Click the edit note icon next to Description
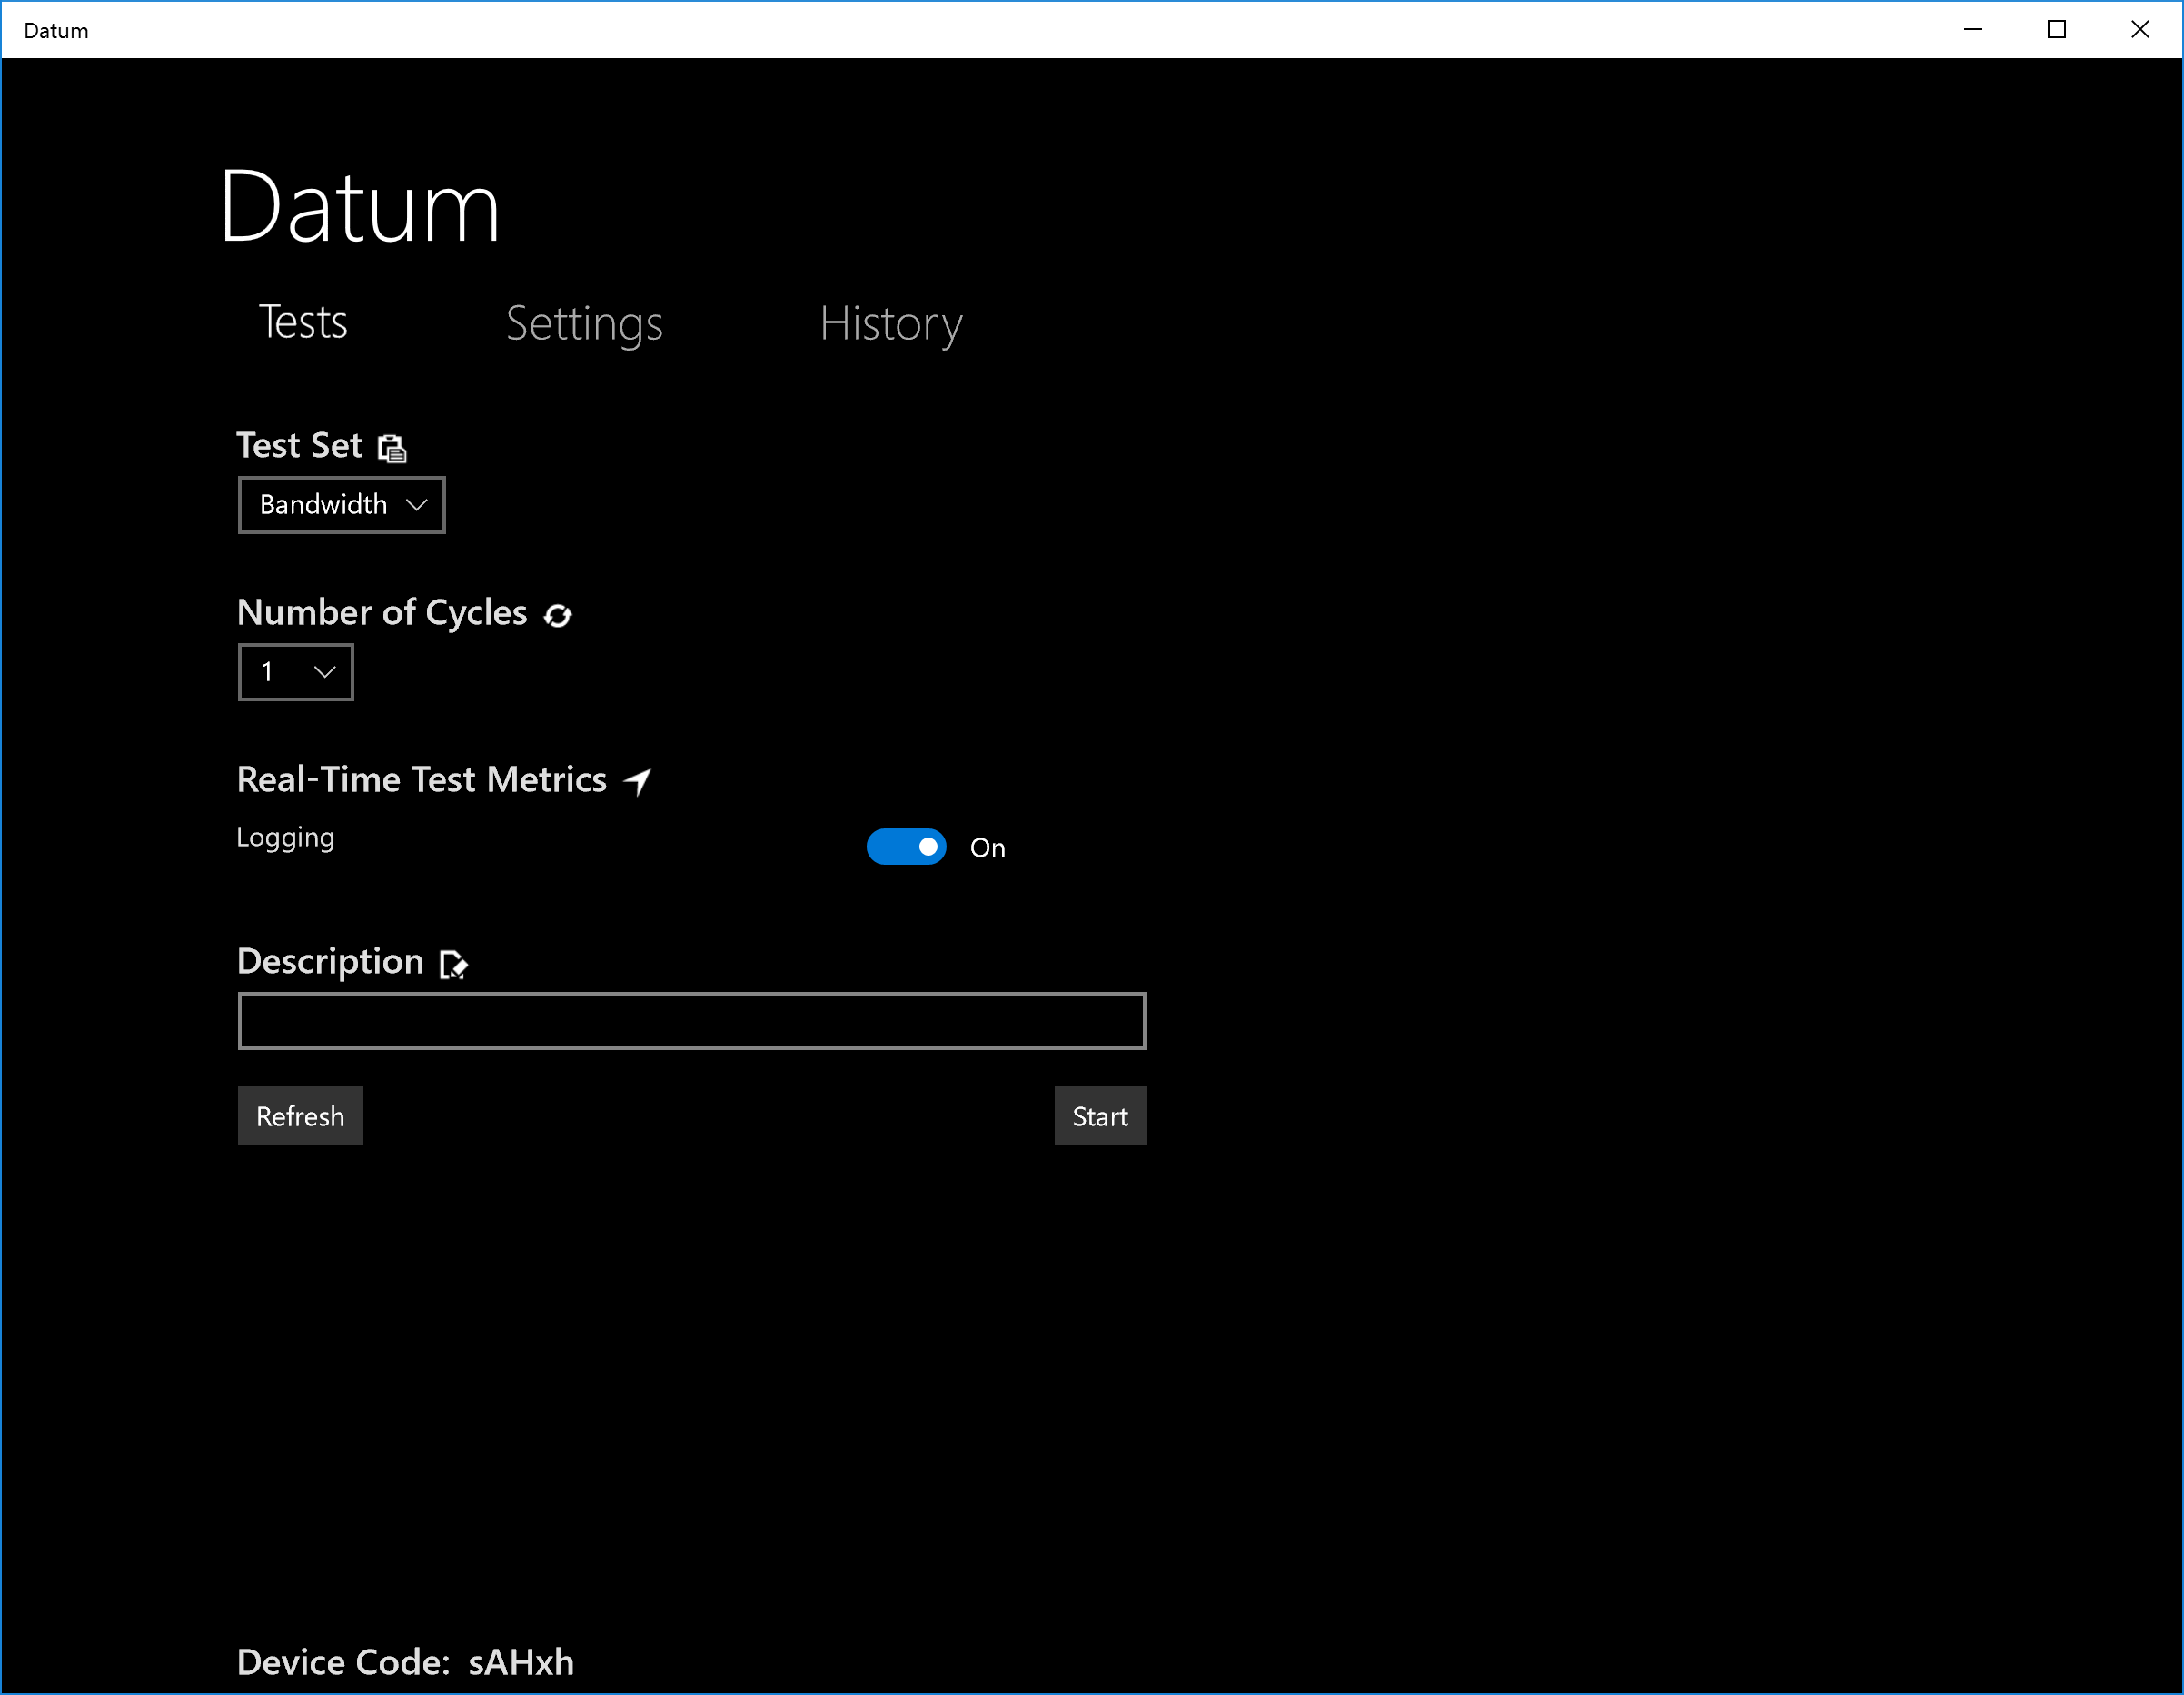 point(453,964)
